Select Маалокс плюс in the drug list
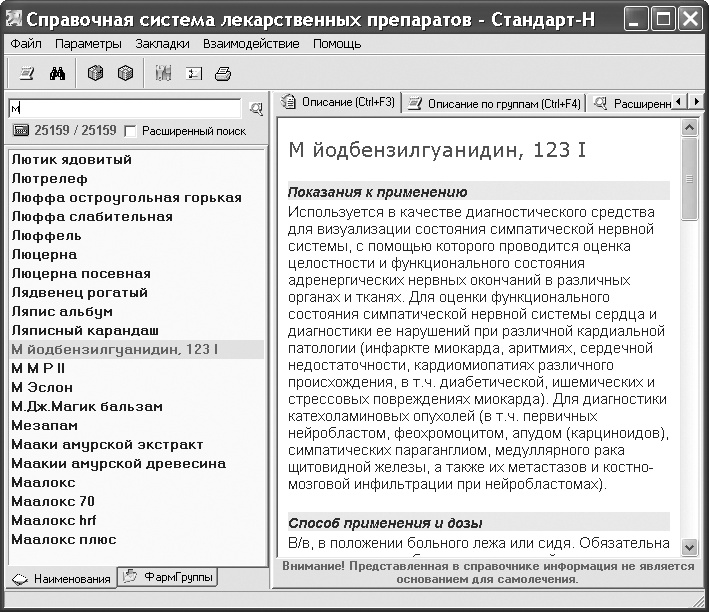Image resolution: width=709 pixels, height=612 pixels. [63, 539]
